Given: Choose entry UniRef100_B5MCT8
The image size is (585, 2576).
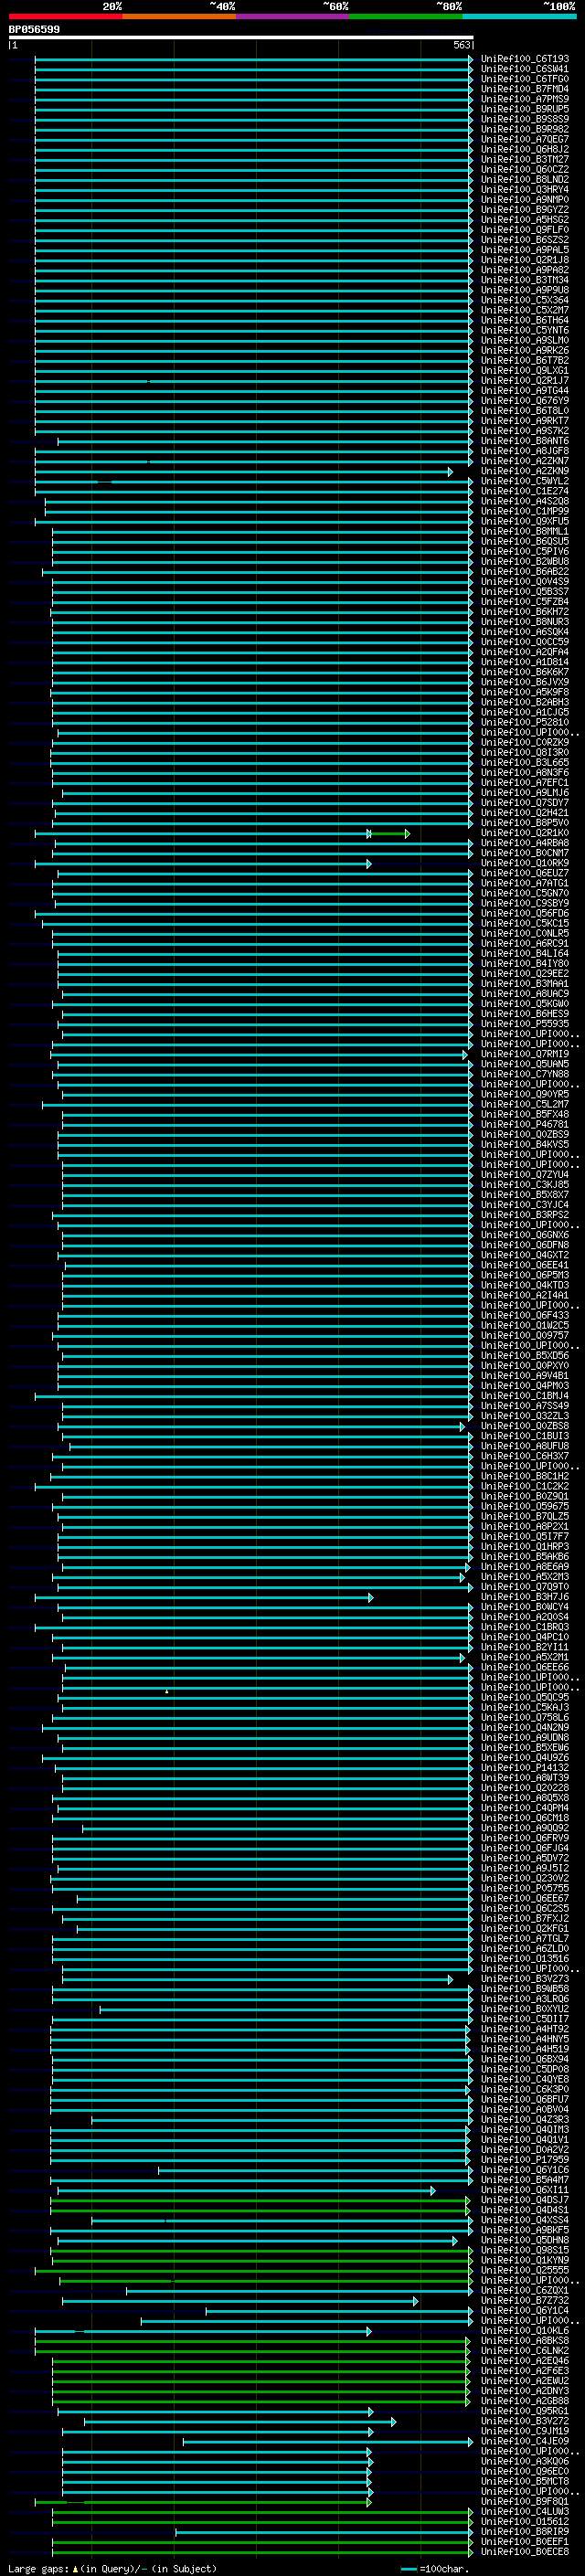Looking at the screenshot, I should click(x=524, y=2481).
